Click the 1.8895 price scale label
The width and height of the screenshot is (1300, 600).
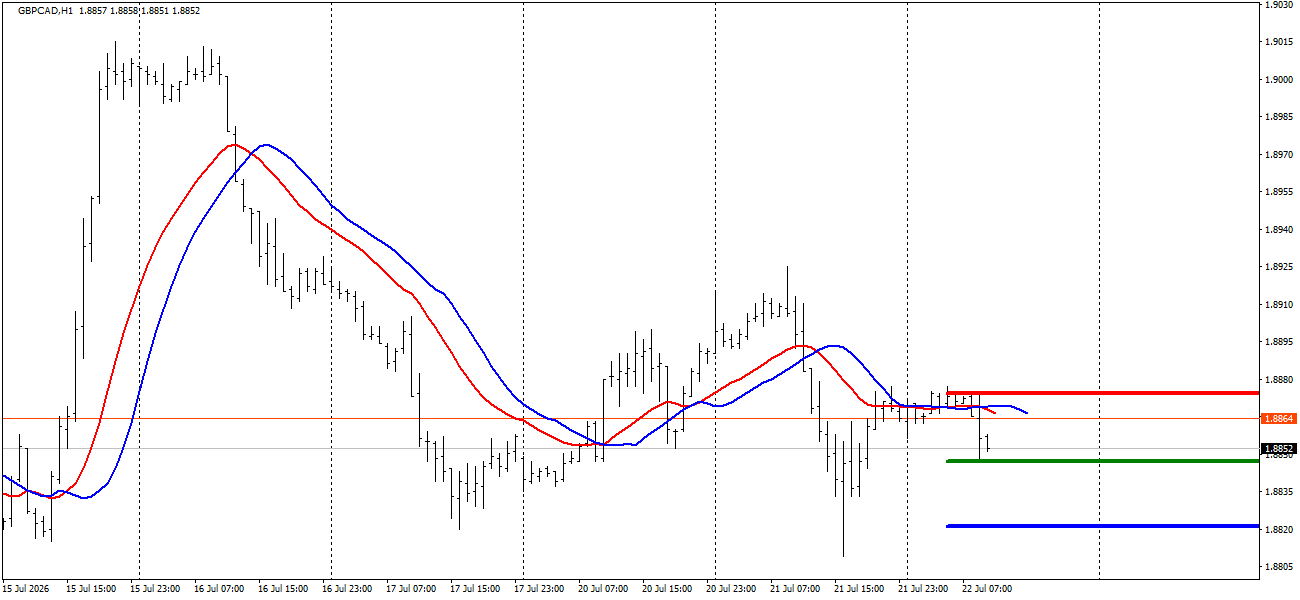[1278, 342]
